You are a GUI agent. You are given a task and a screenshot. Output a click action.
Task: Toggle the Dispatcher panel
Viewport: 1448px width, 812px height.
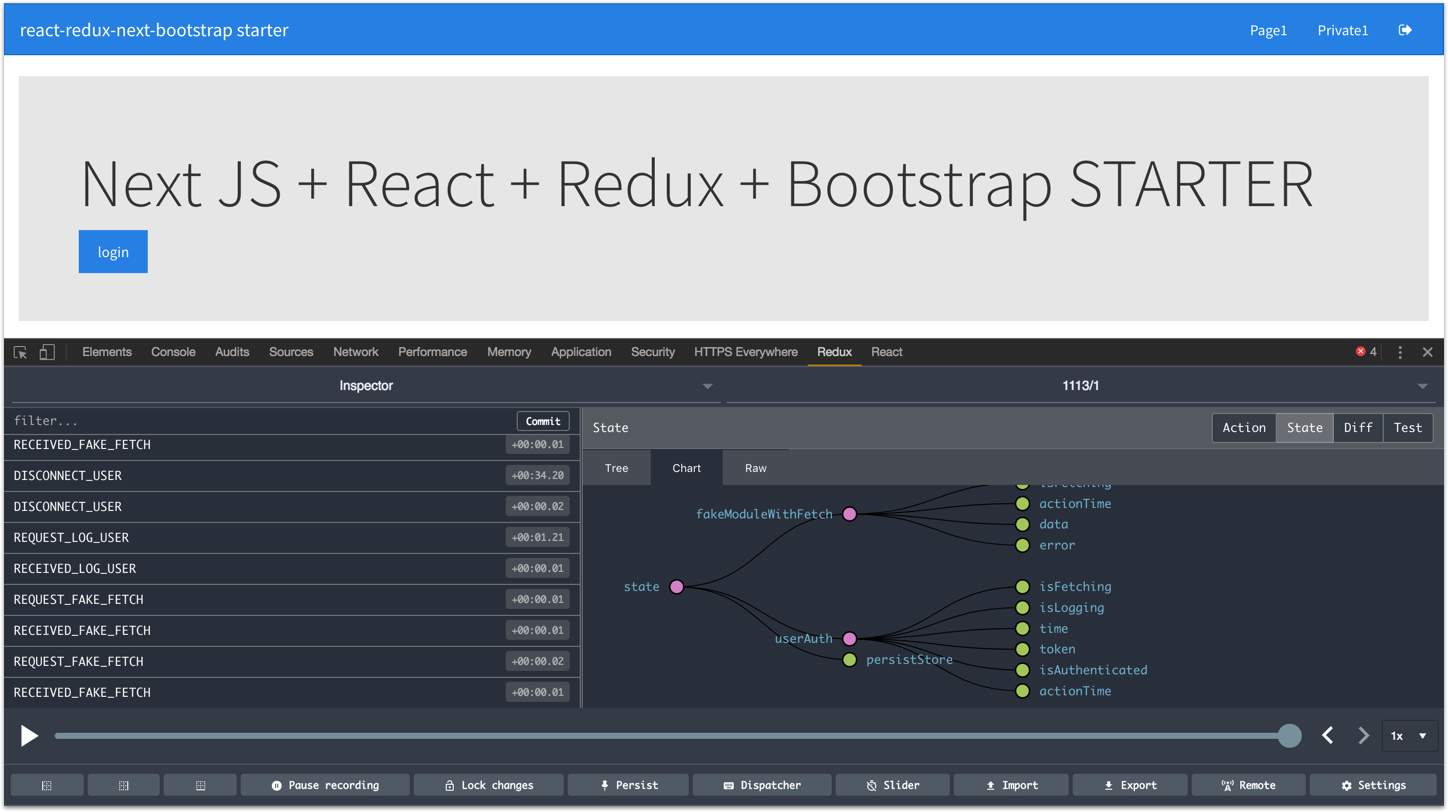click(x=762, y=785)
